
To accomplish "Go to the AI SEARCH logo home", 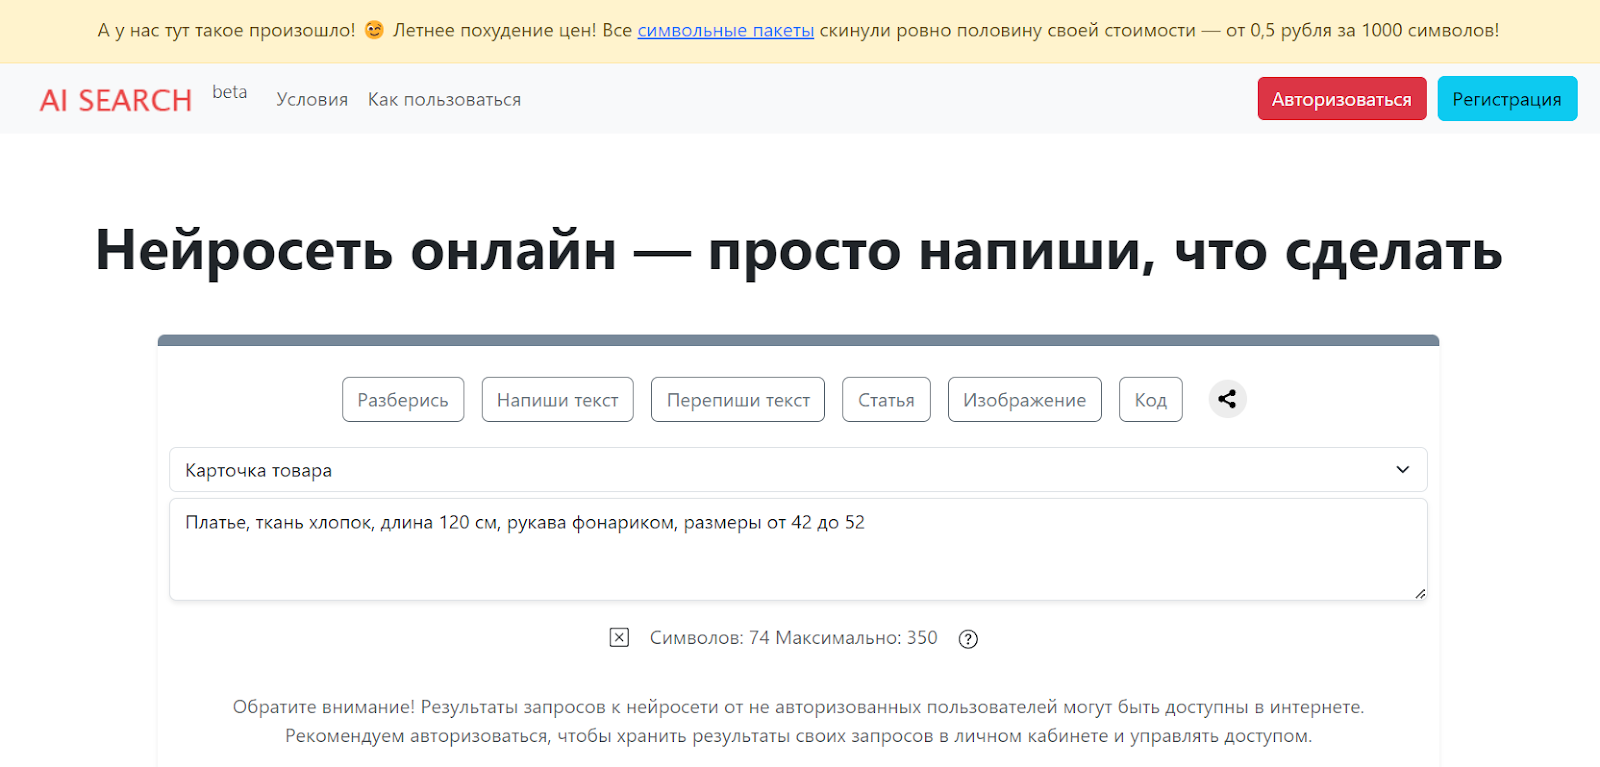I will (116, 100).
